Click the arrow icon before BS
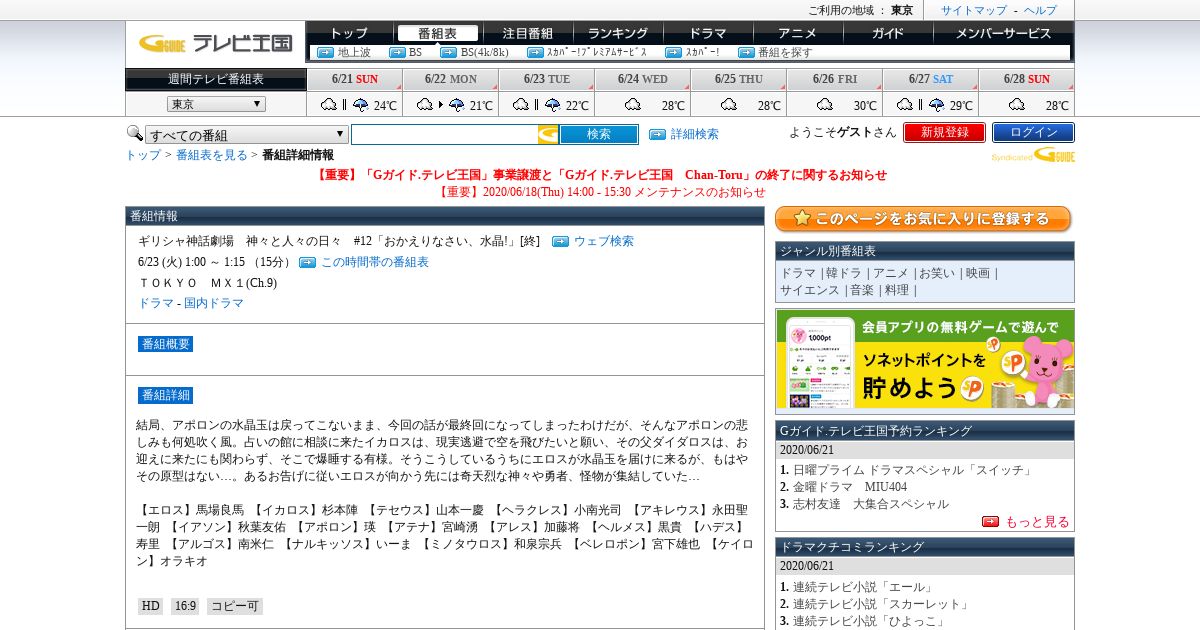1200x630 pixels. click(x=396, y=52)
